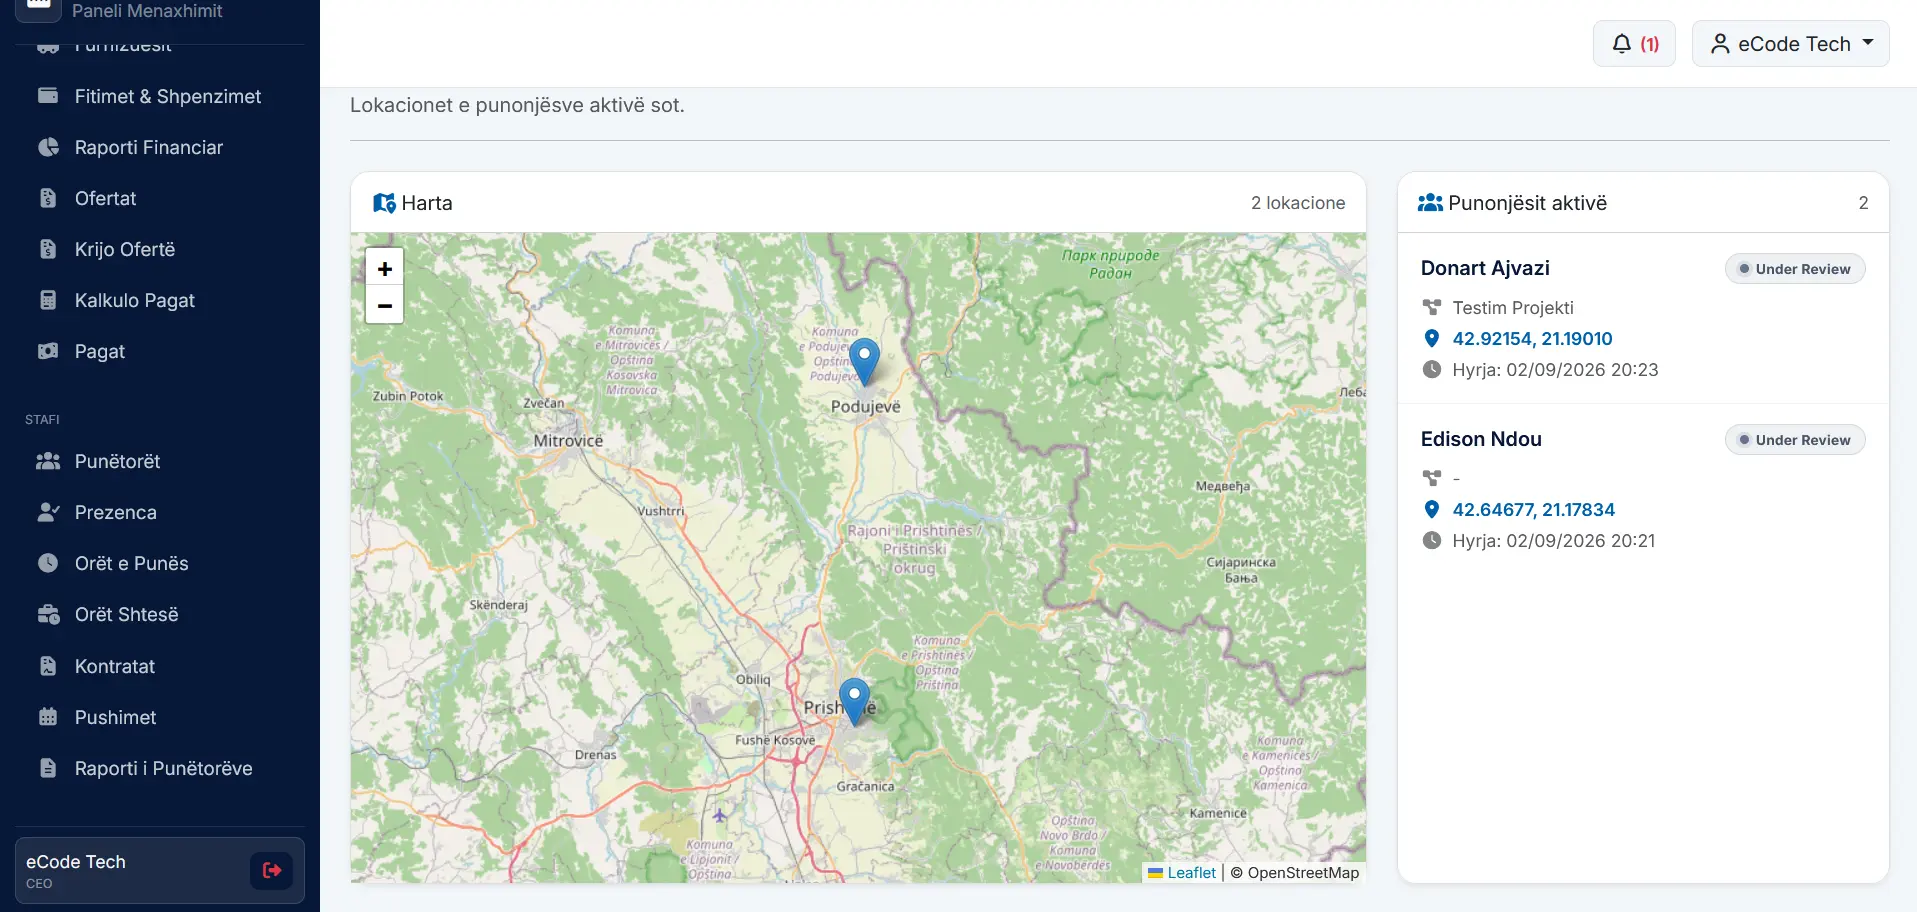The height and width of the screenshot is (912, 1917).
Task: Click Hyrja: 02/09/2026 20:21 entry time
Action: (x=1554, y=541)
